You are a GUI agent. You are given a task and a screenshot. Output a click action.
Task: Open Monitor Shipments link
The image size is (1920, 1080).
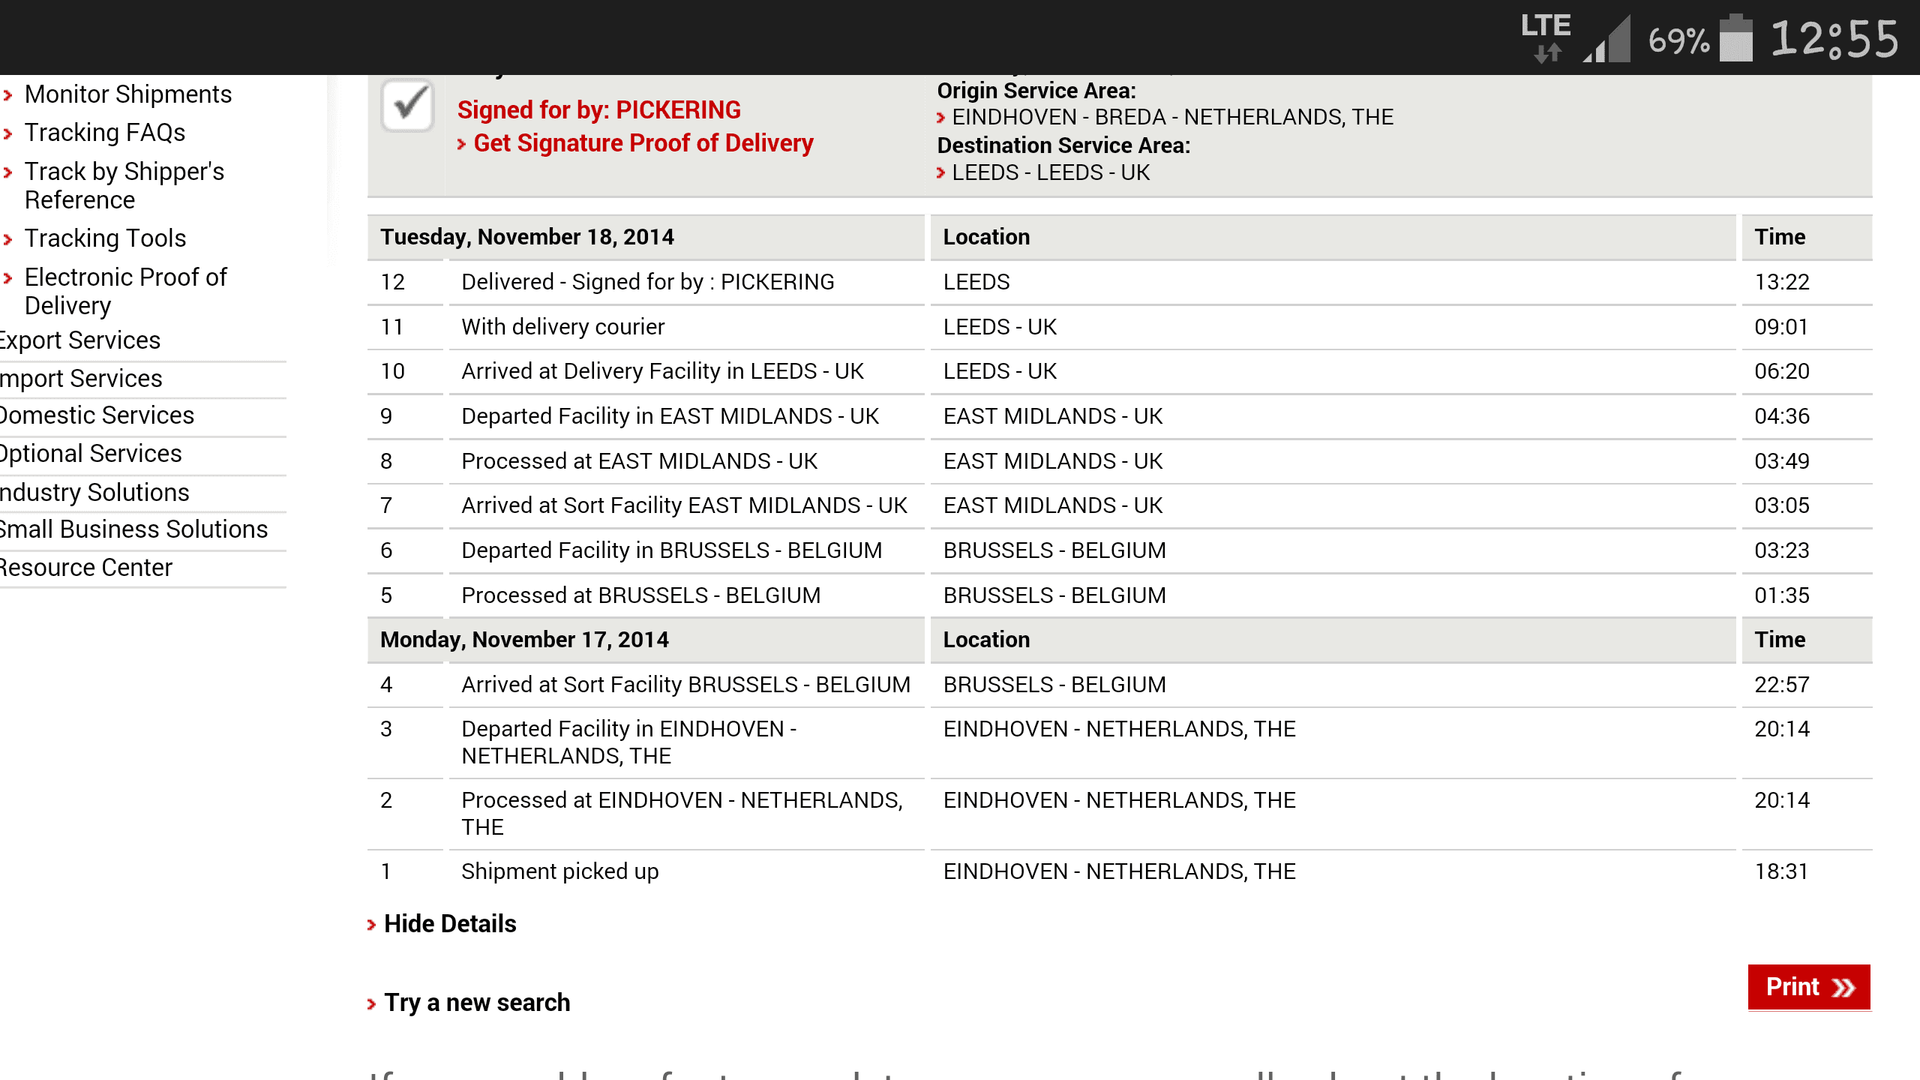[x=128, y=94]
